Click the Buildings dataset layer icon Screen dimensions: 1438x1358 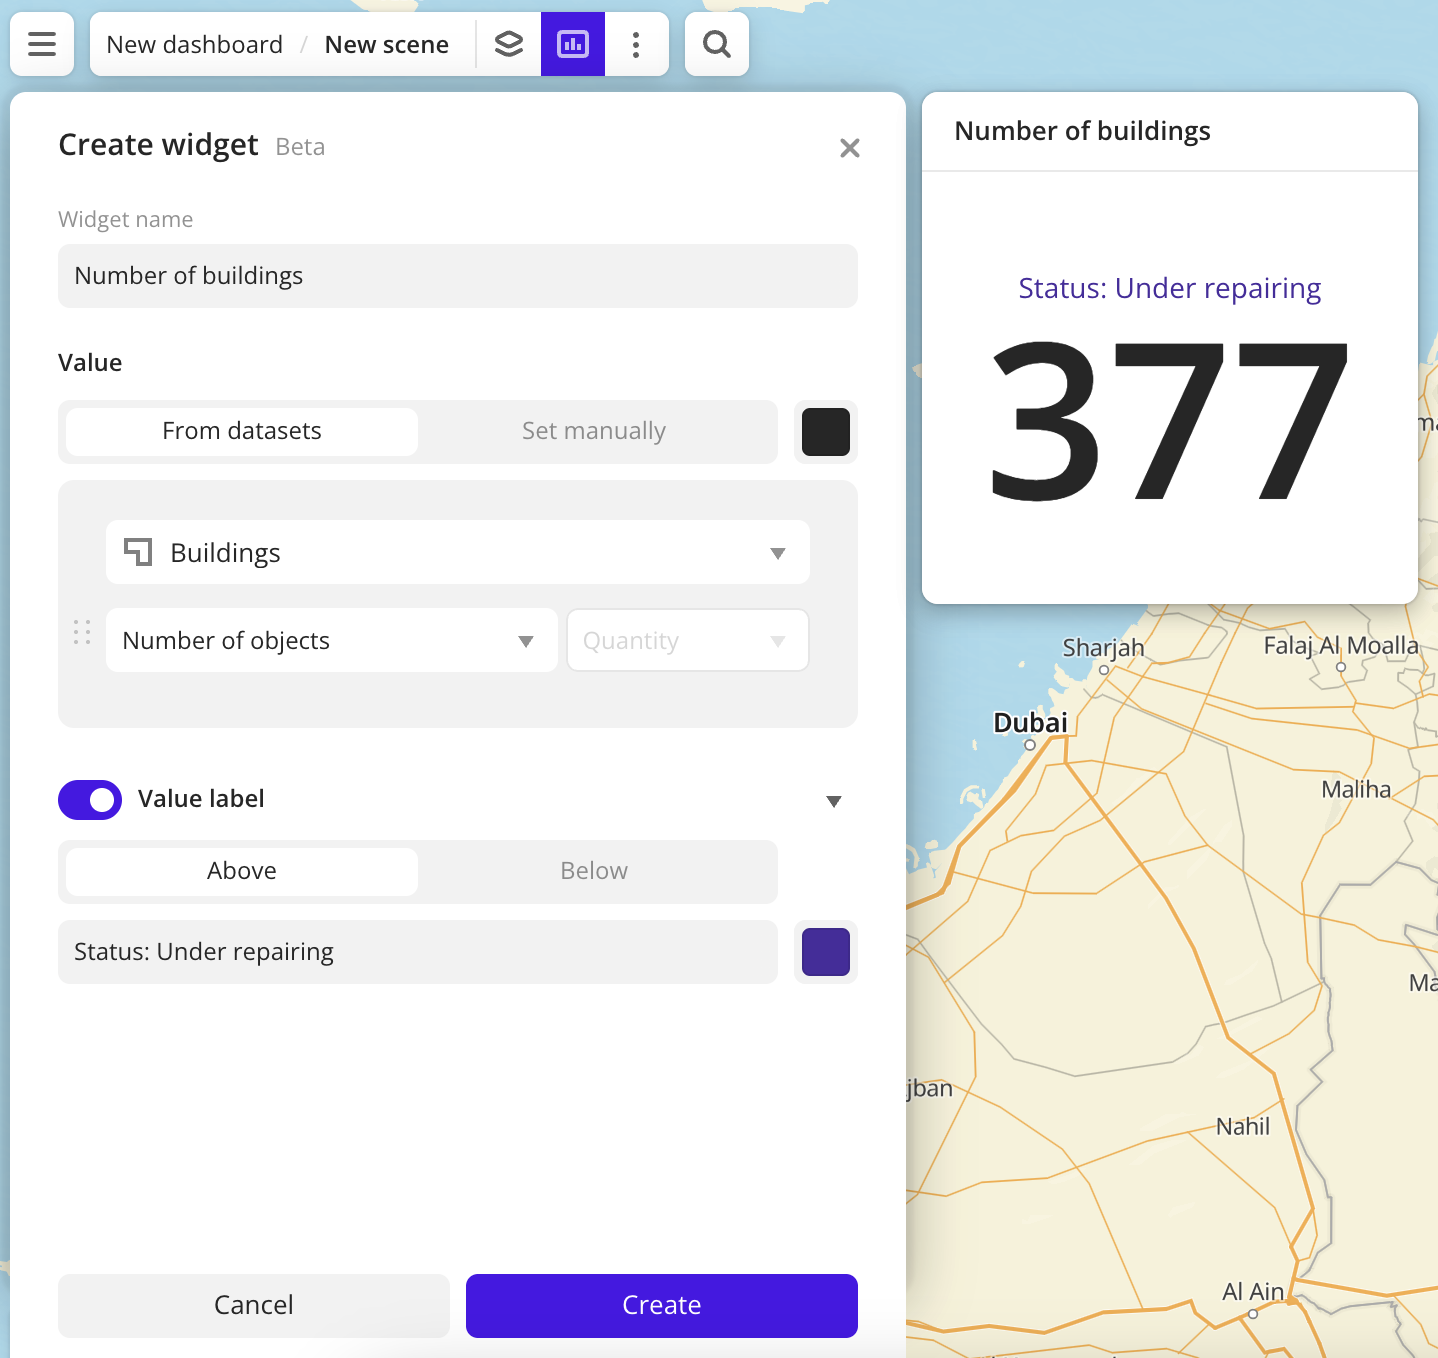pos(138,552)
